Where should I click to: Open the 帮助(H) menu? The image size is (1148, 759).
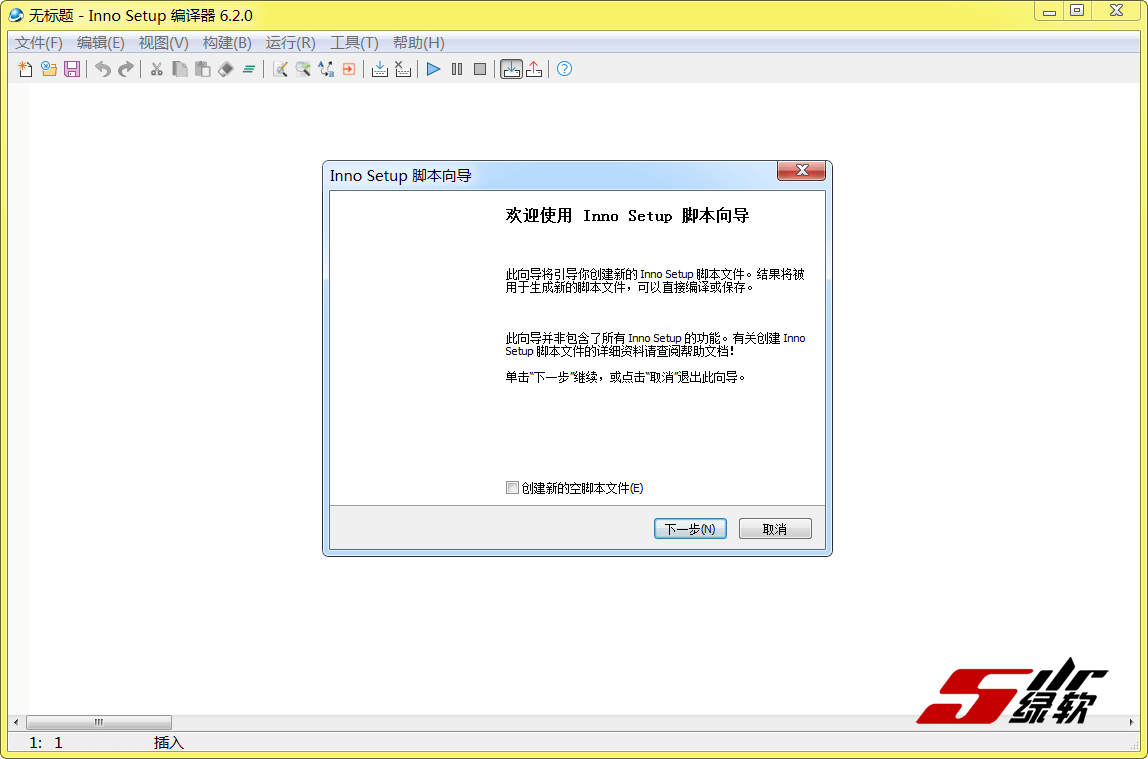(418, 43)
